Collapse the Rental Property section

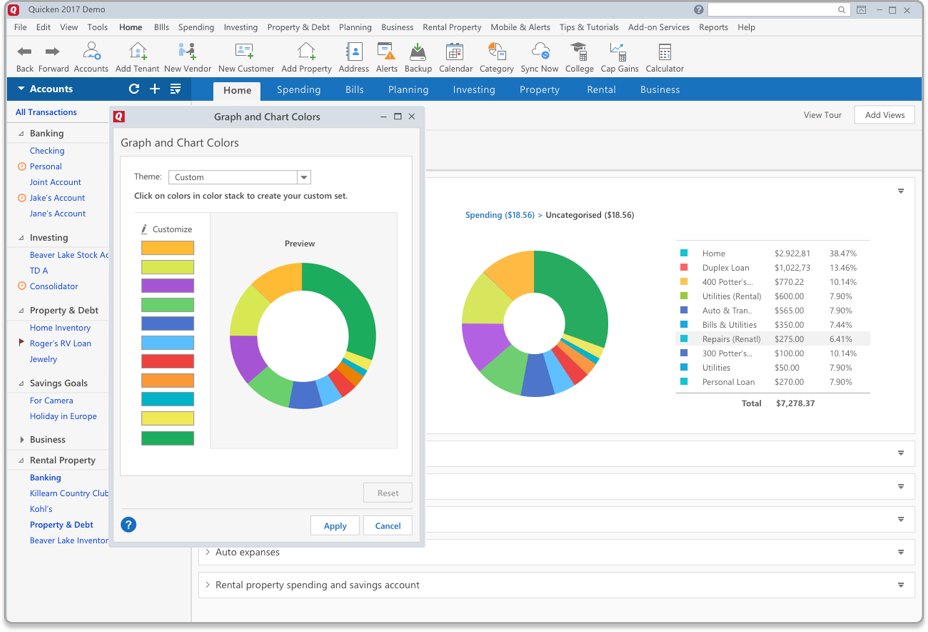[21, 460]
